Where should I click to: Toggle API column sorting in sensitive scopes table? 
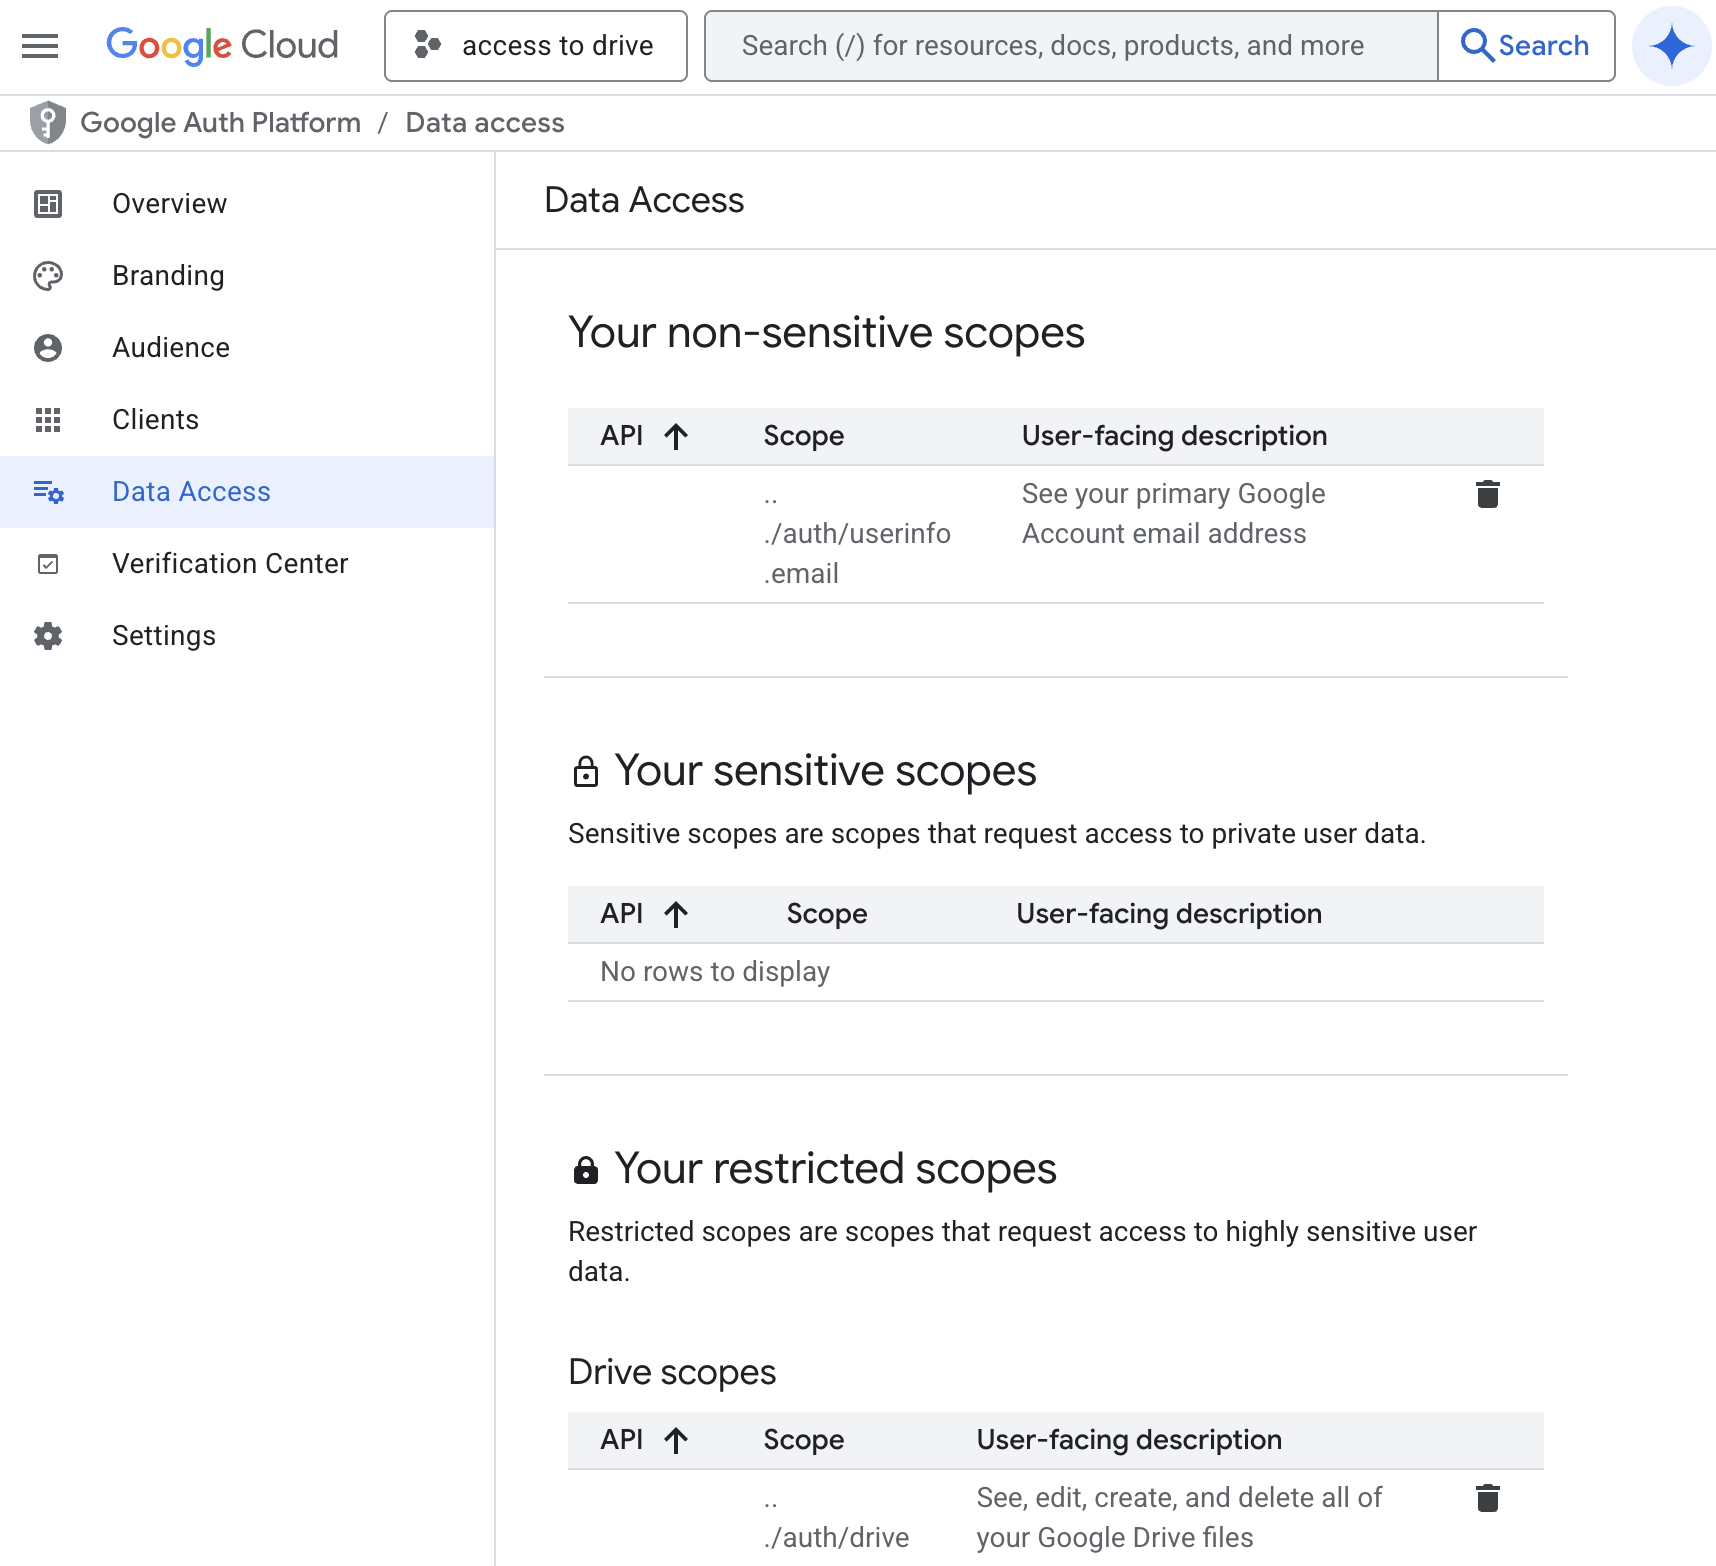677,913
